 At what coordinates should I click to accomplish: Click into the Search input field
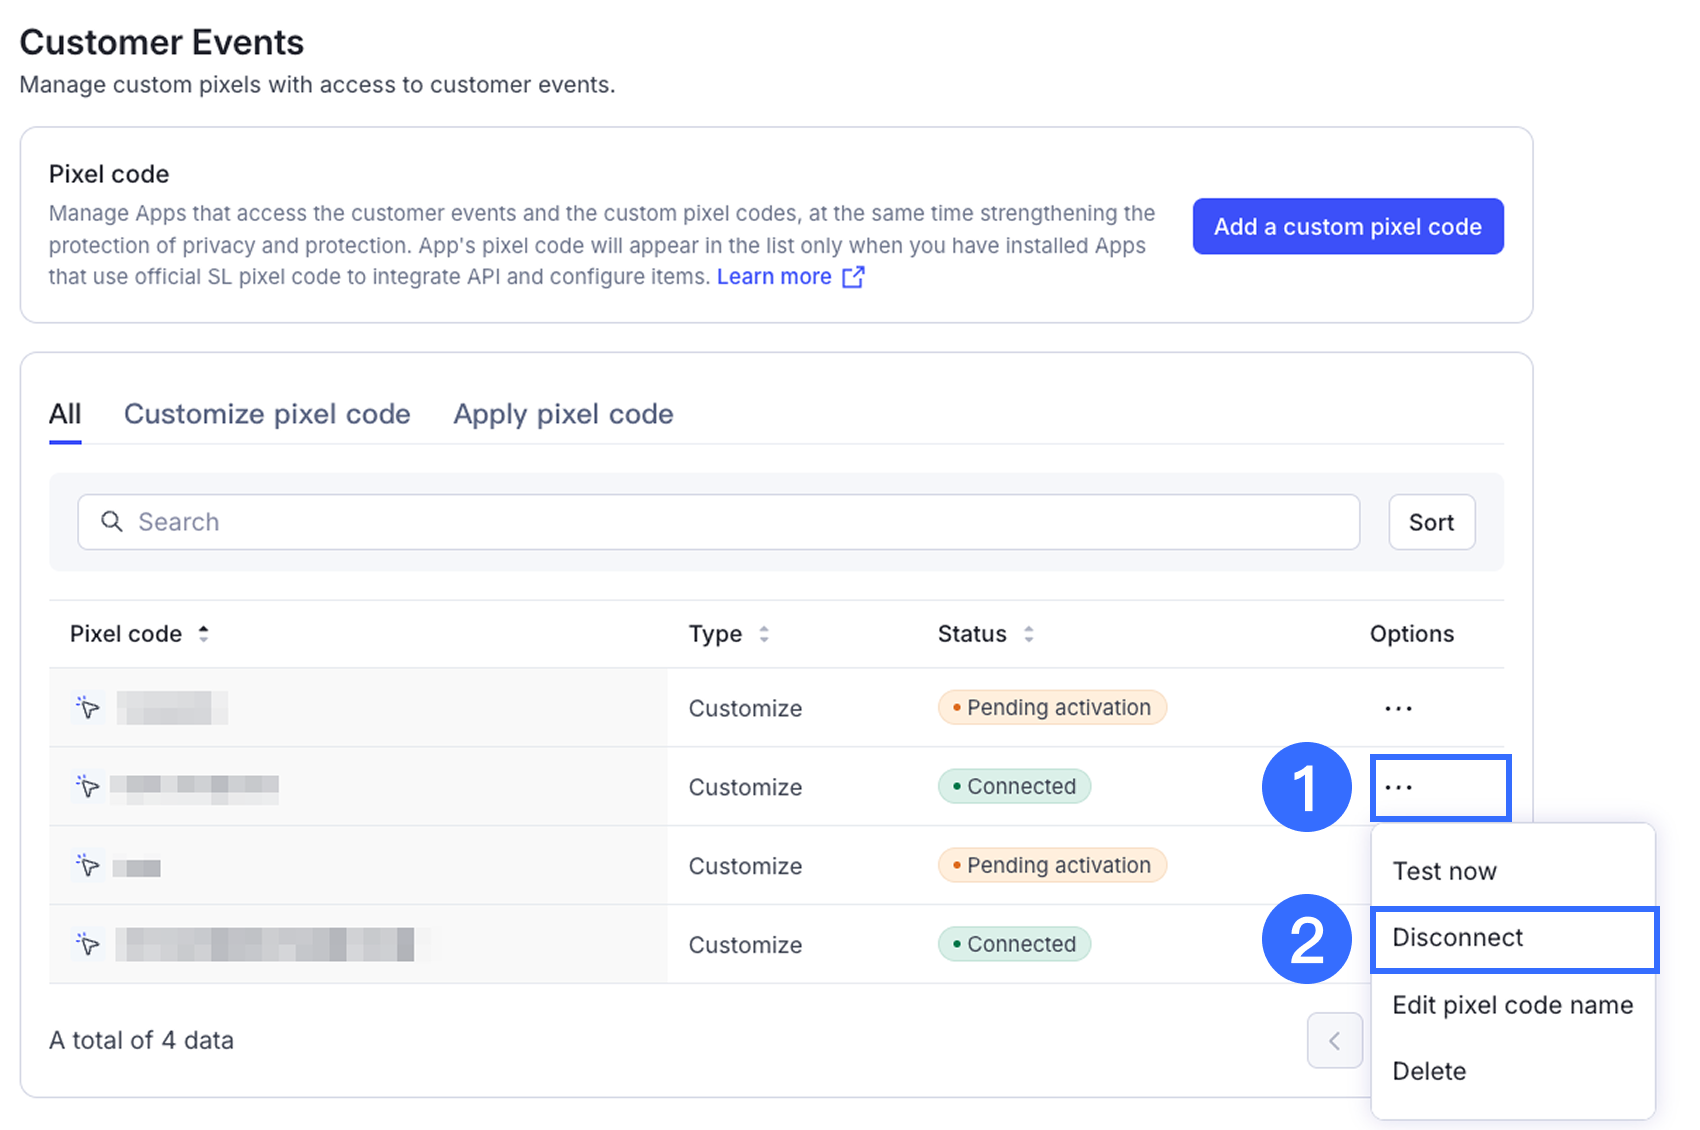[740, 522]
